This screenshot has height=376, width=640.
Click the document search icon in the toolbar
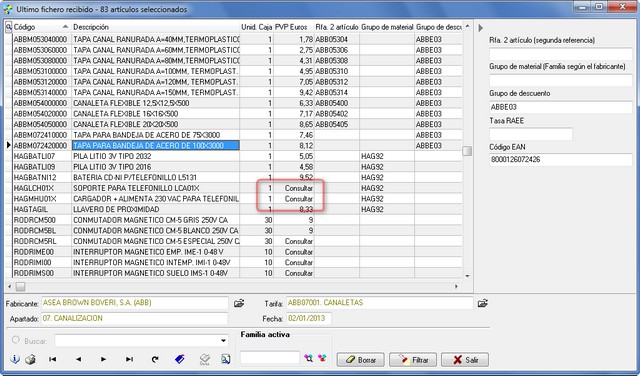(225, 359)
